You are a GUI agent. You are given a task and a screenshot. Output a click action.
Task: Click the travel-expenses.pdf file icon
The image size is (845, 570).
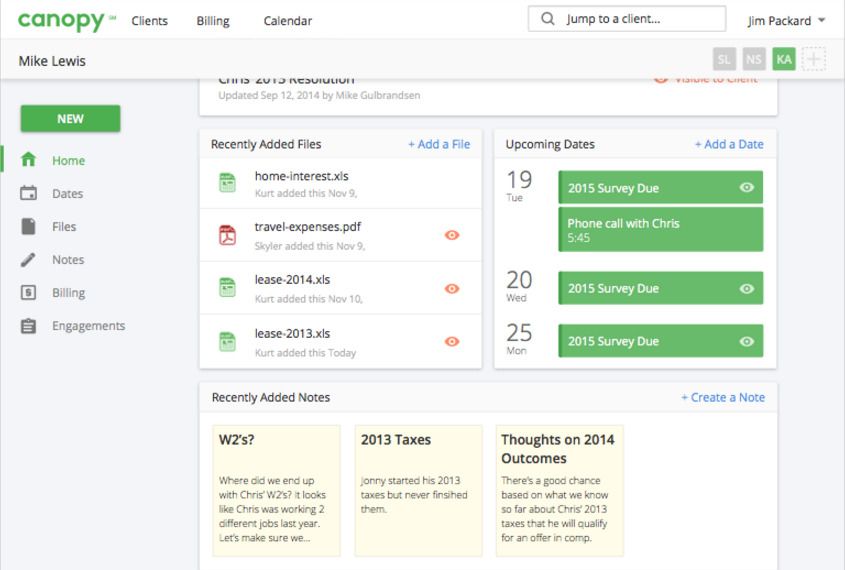pos(227,235)
